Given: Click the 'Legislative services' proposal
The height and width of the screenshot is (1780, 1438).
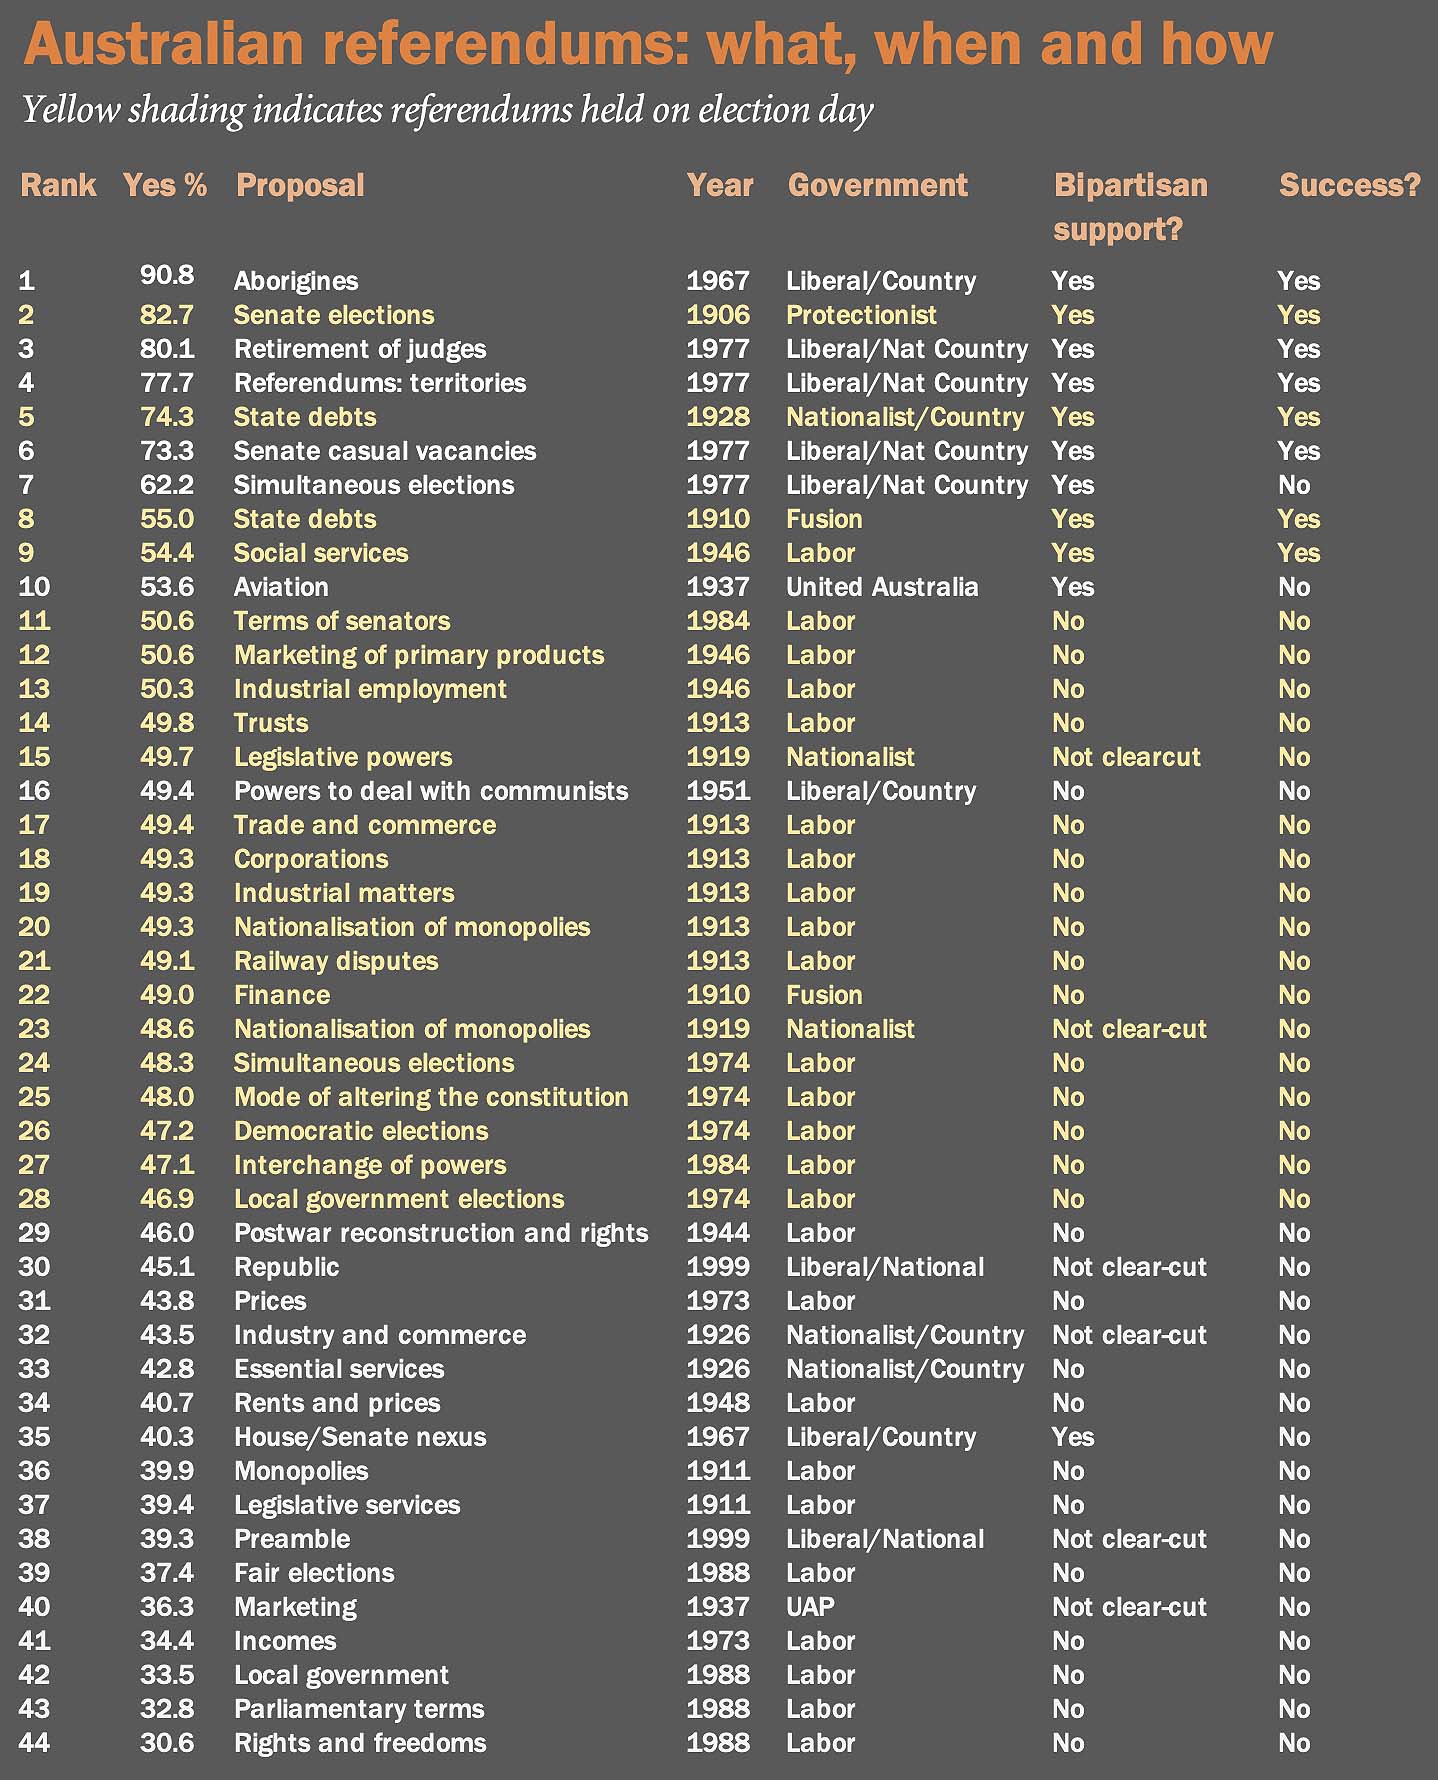Looking at the screenshot, I should [347, 1506].
